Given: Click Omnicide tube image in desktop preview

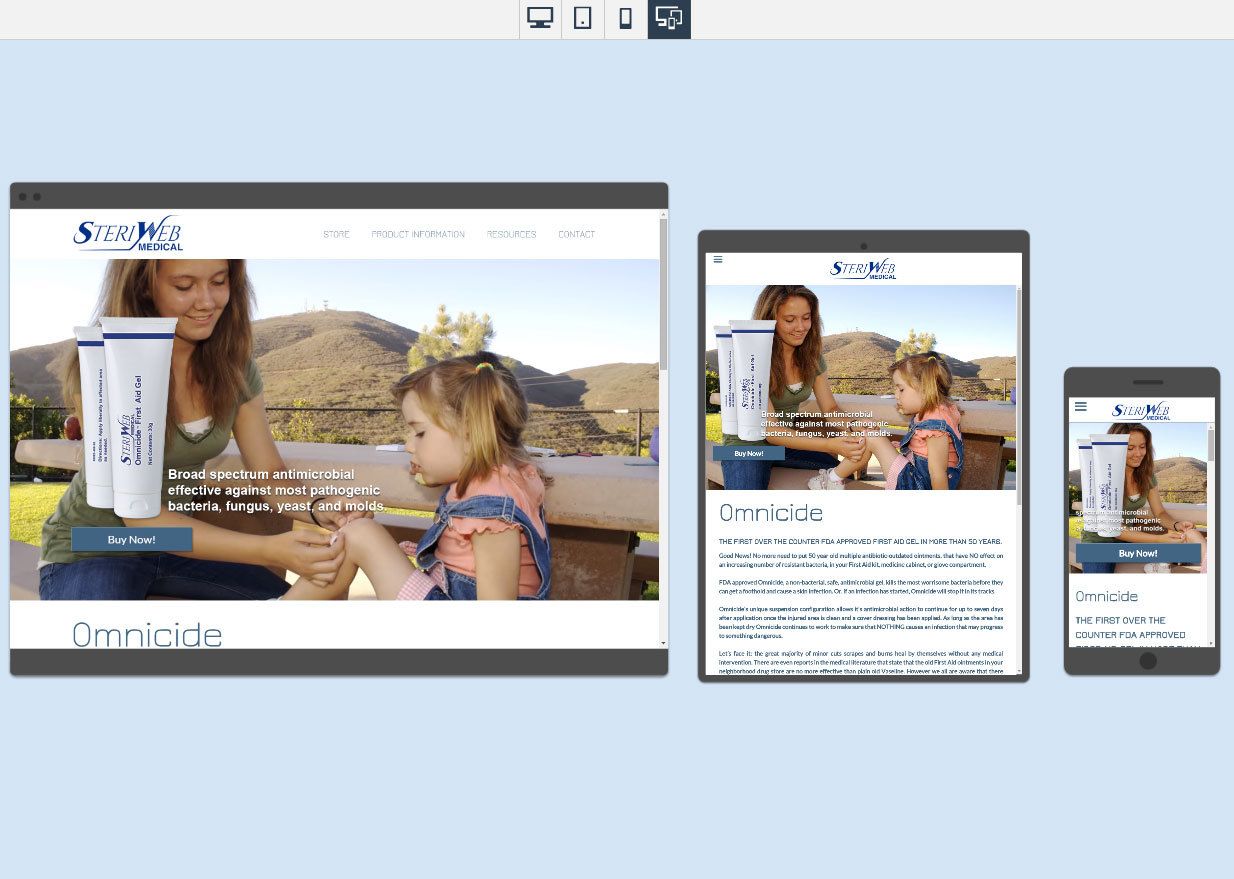Looking at the screenshot, I should (x=128, y=419).
